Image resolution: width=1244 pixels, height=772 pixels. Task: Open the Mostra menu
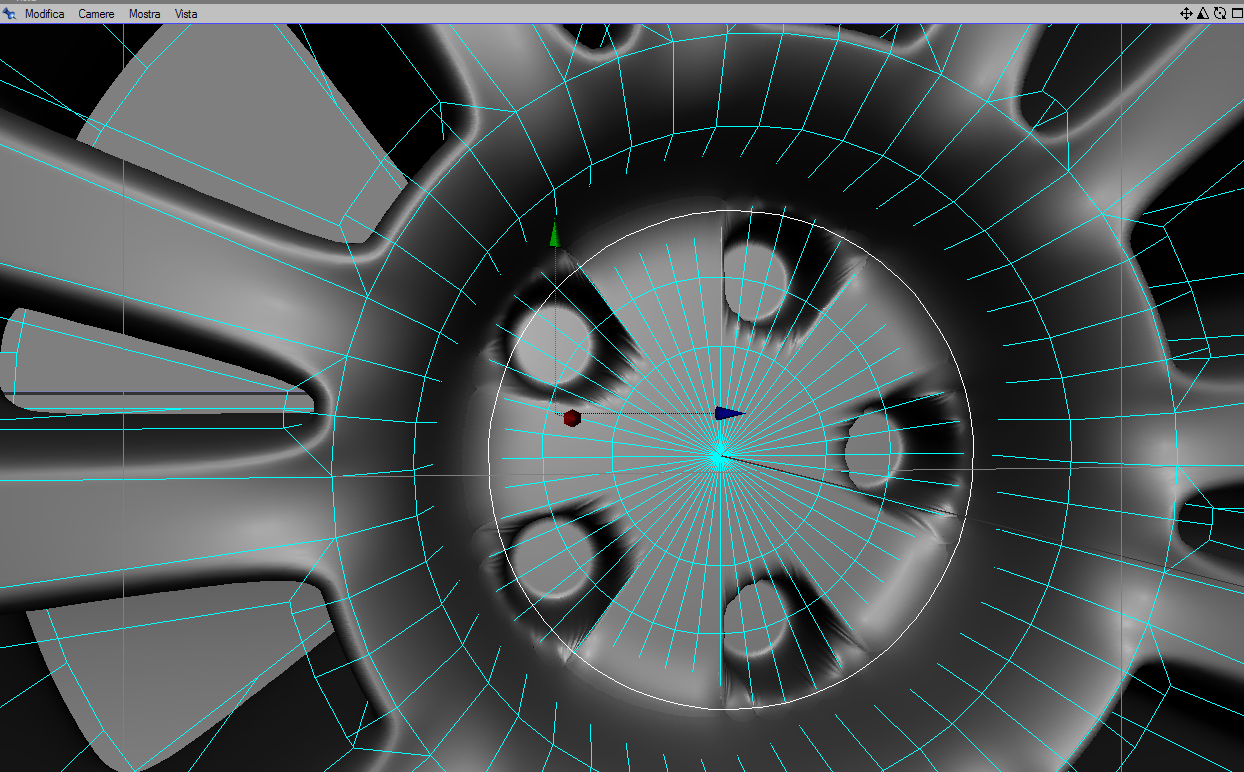145,14
